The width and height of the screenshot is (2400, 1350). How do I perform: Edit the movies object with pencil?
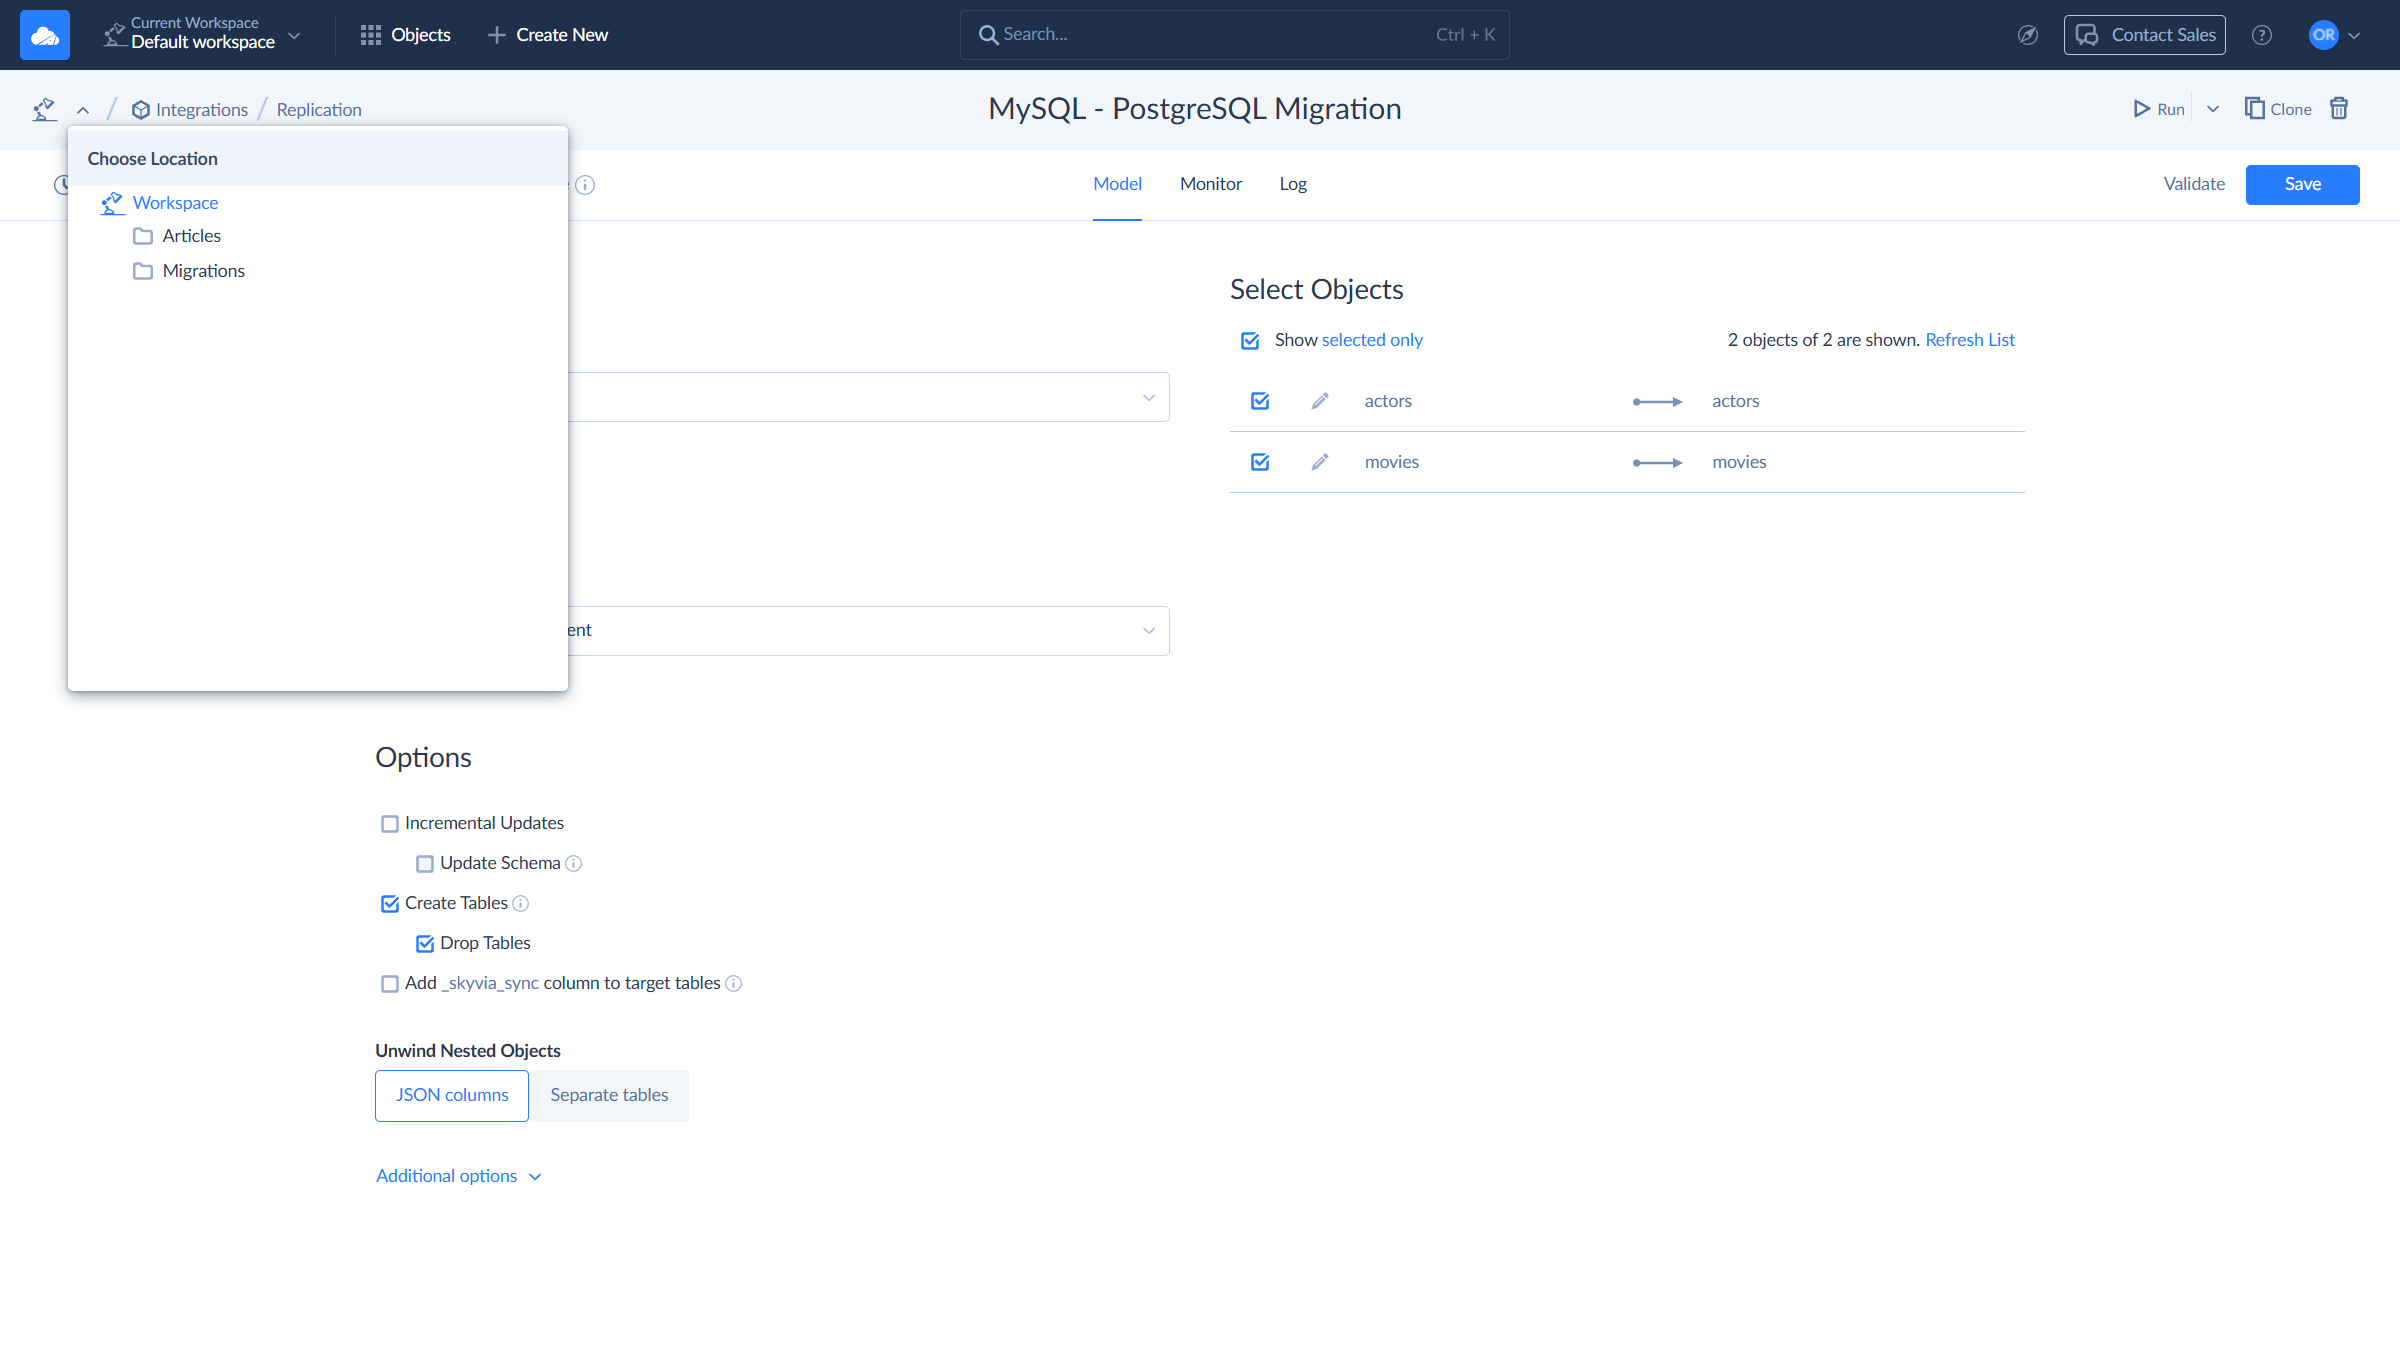(x=1320, y=462)
